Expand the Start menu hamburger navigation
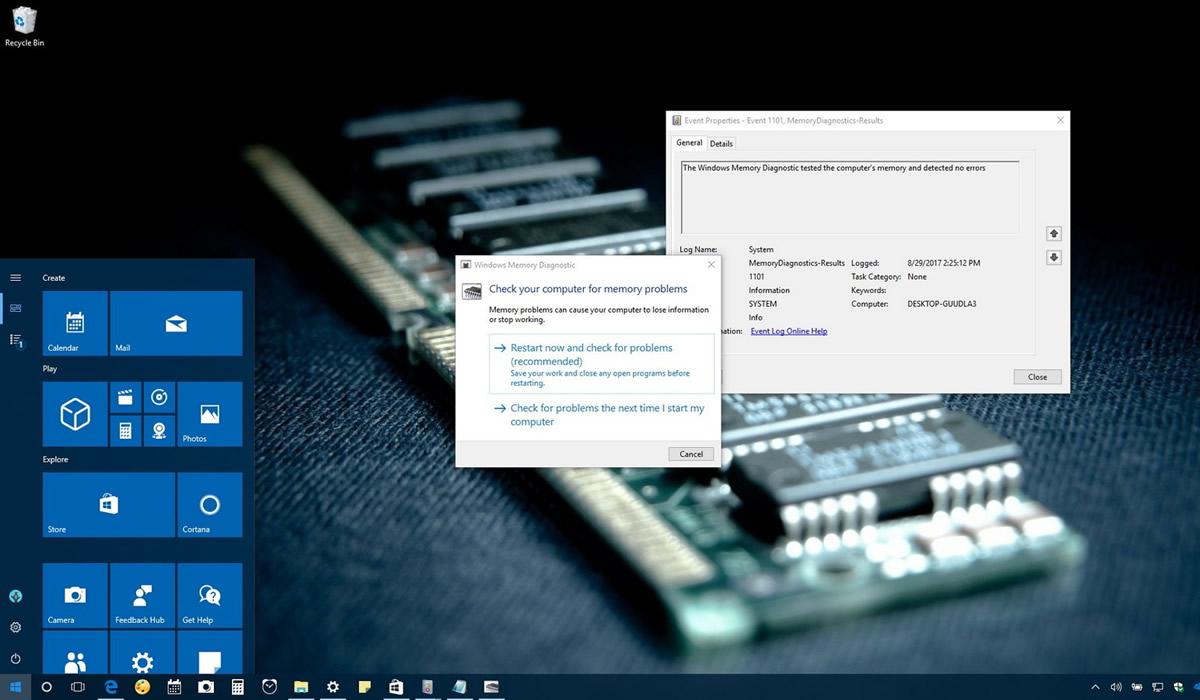The height and width of the screenshot is (700, 1200). click(x=15, y=277)
